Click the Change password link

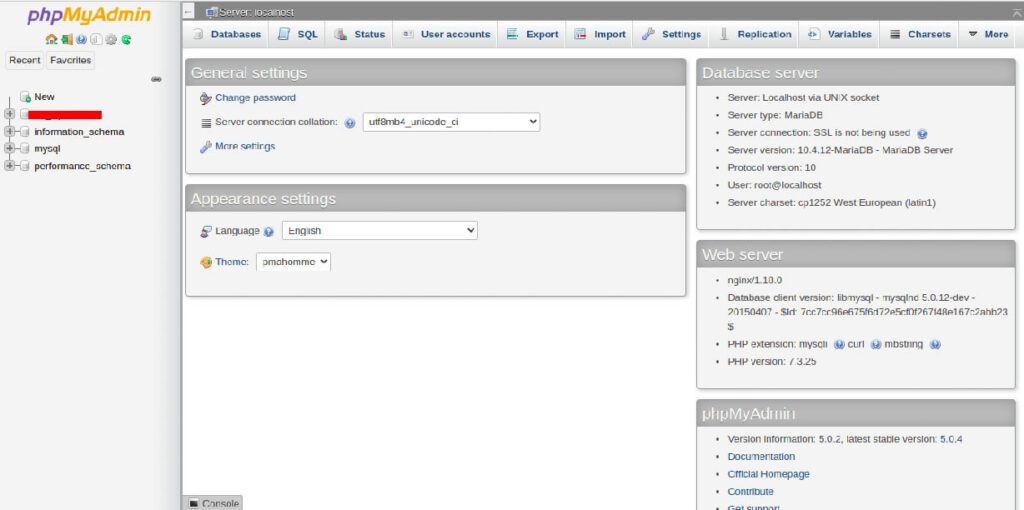tap(255, 98)
